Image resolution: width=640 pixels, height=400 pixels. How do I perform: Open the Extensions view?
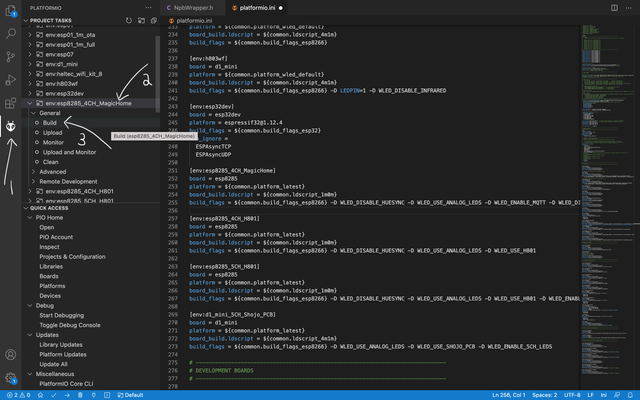(x=11, y=103)
